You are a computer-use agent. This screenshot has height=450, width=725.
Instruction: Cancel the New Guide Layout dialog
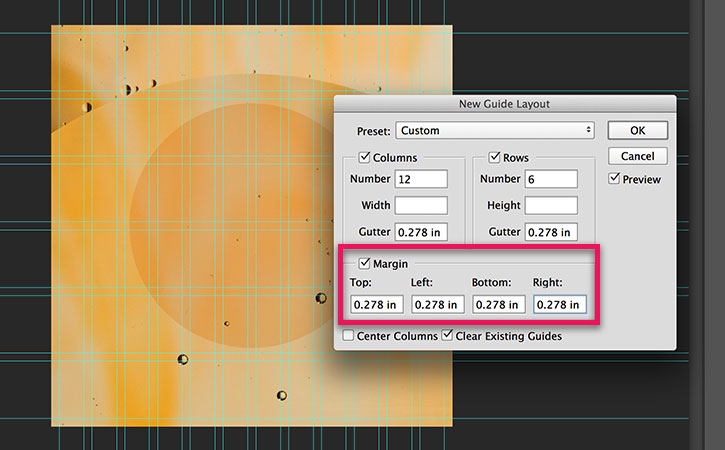(x=638, y=156)
